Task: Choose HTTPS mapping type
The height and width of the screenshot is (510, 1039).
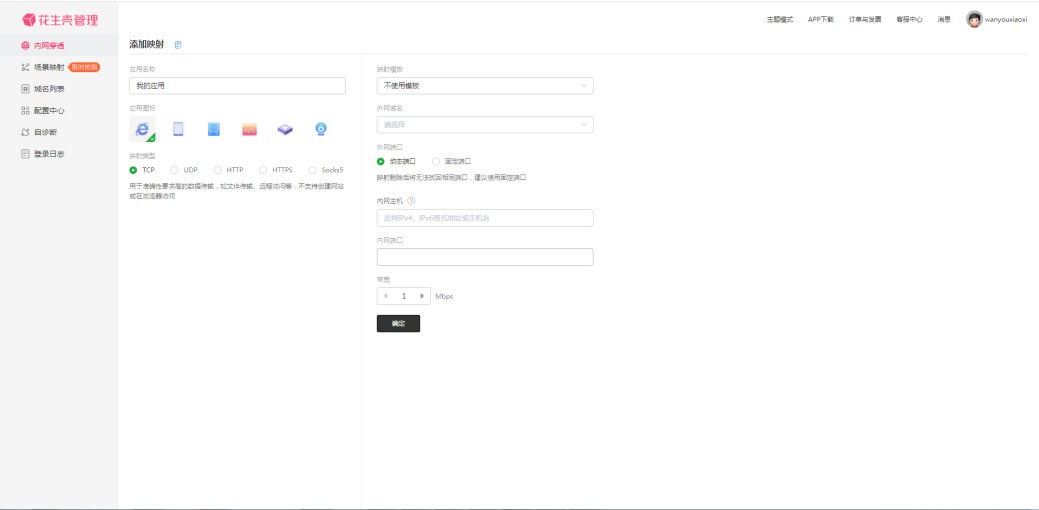Action: (263, 170)
